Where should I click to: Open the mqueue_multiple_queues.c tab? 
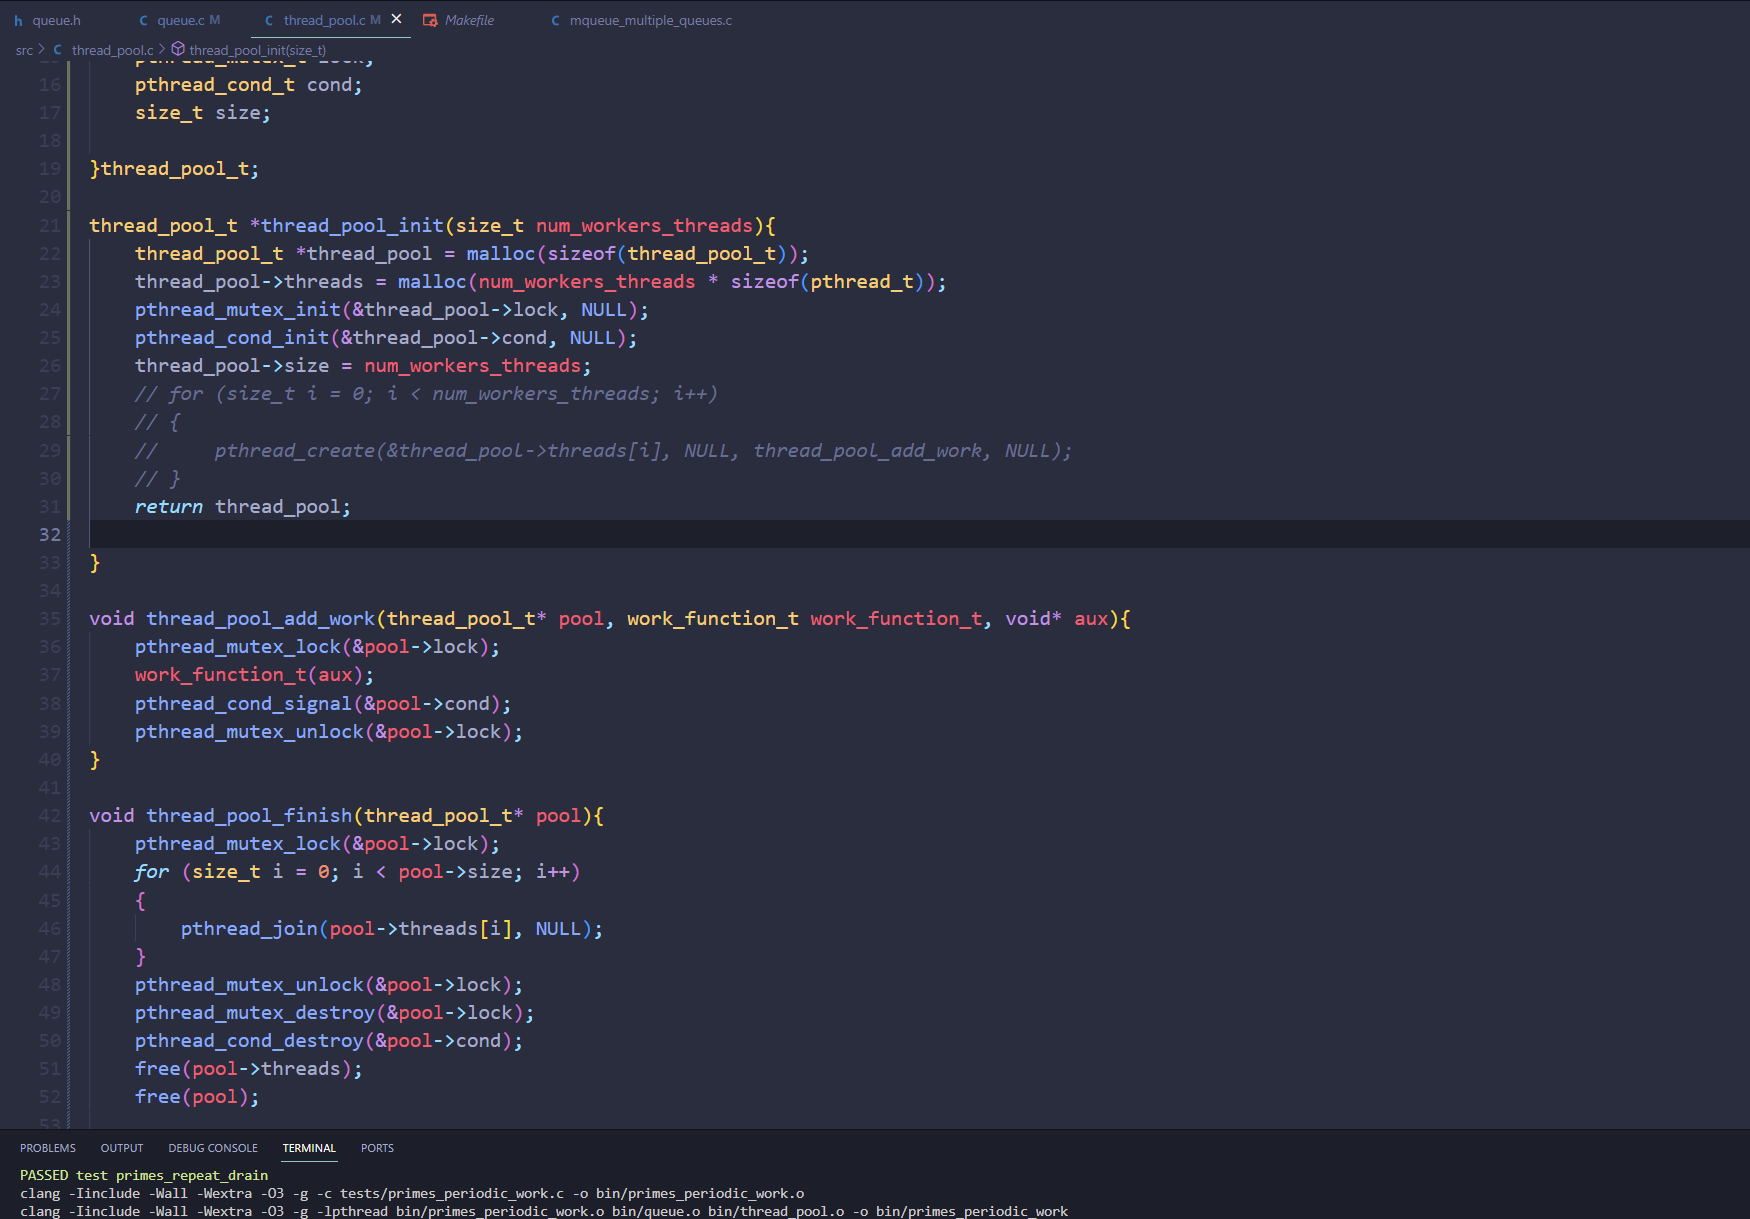point(650,20)
